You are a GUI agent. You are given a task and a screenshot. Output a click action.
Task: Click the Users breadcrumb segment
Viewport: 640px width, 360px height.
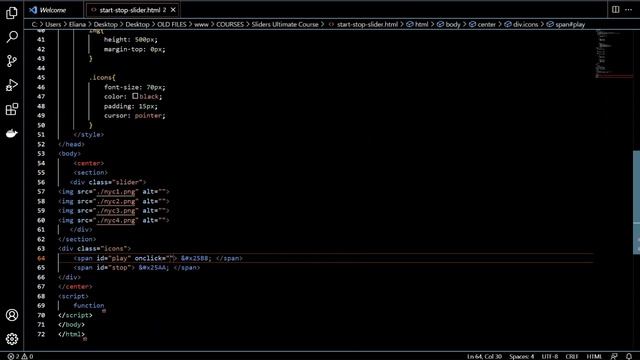(53, 24)
